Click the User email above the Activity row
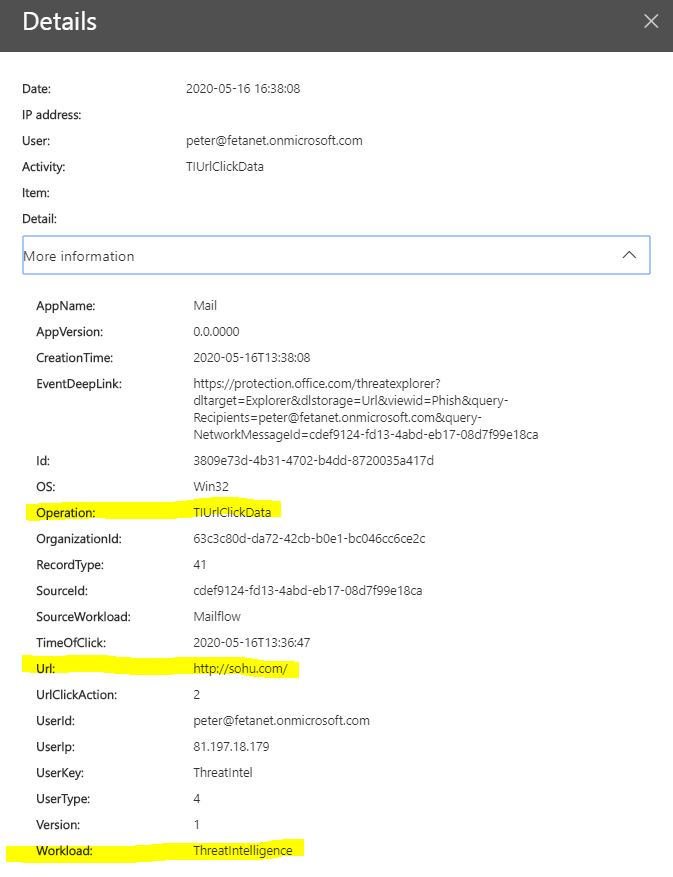This screenshot has height=877, width=673. (x=274, y=141)
